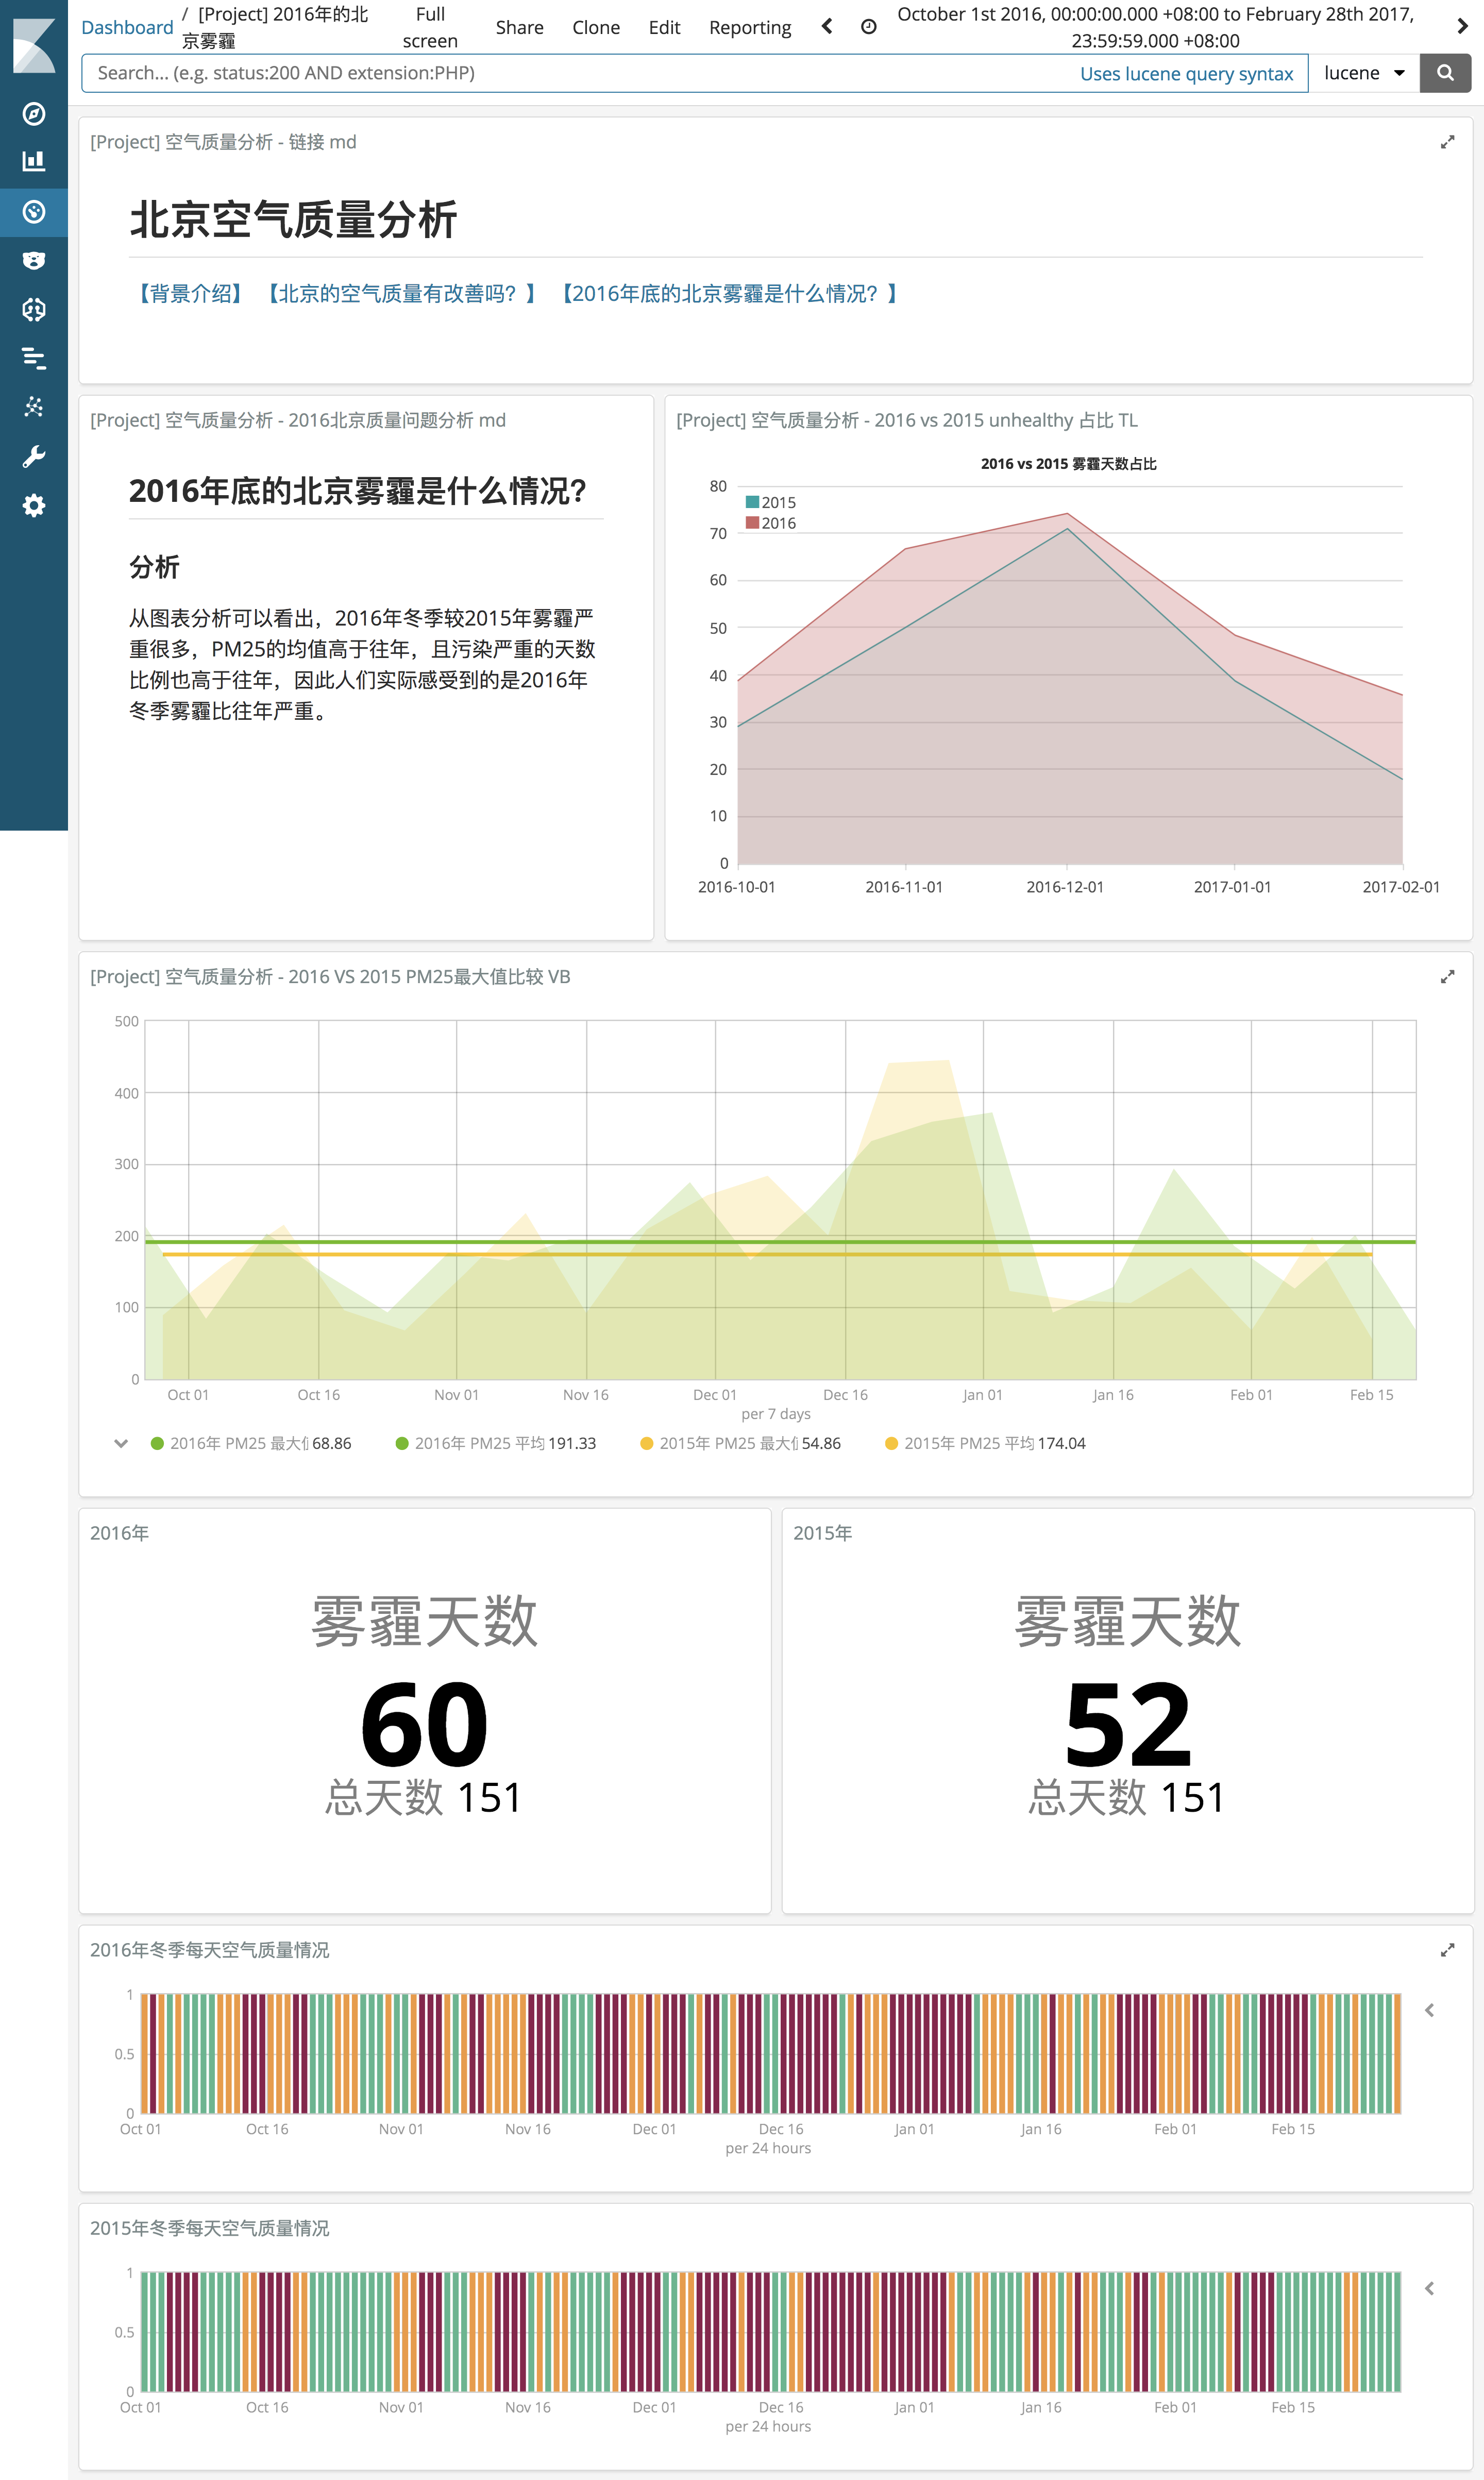Click 2015 teal legend swatch in Timelion chart
Screen dimensions: 1484x2480
point(752,502)
